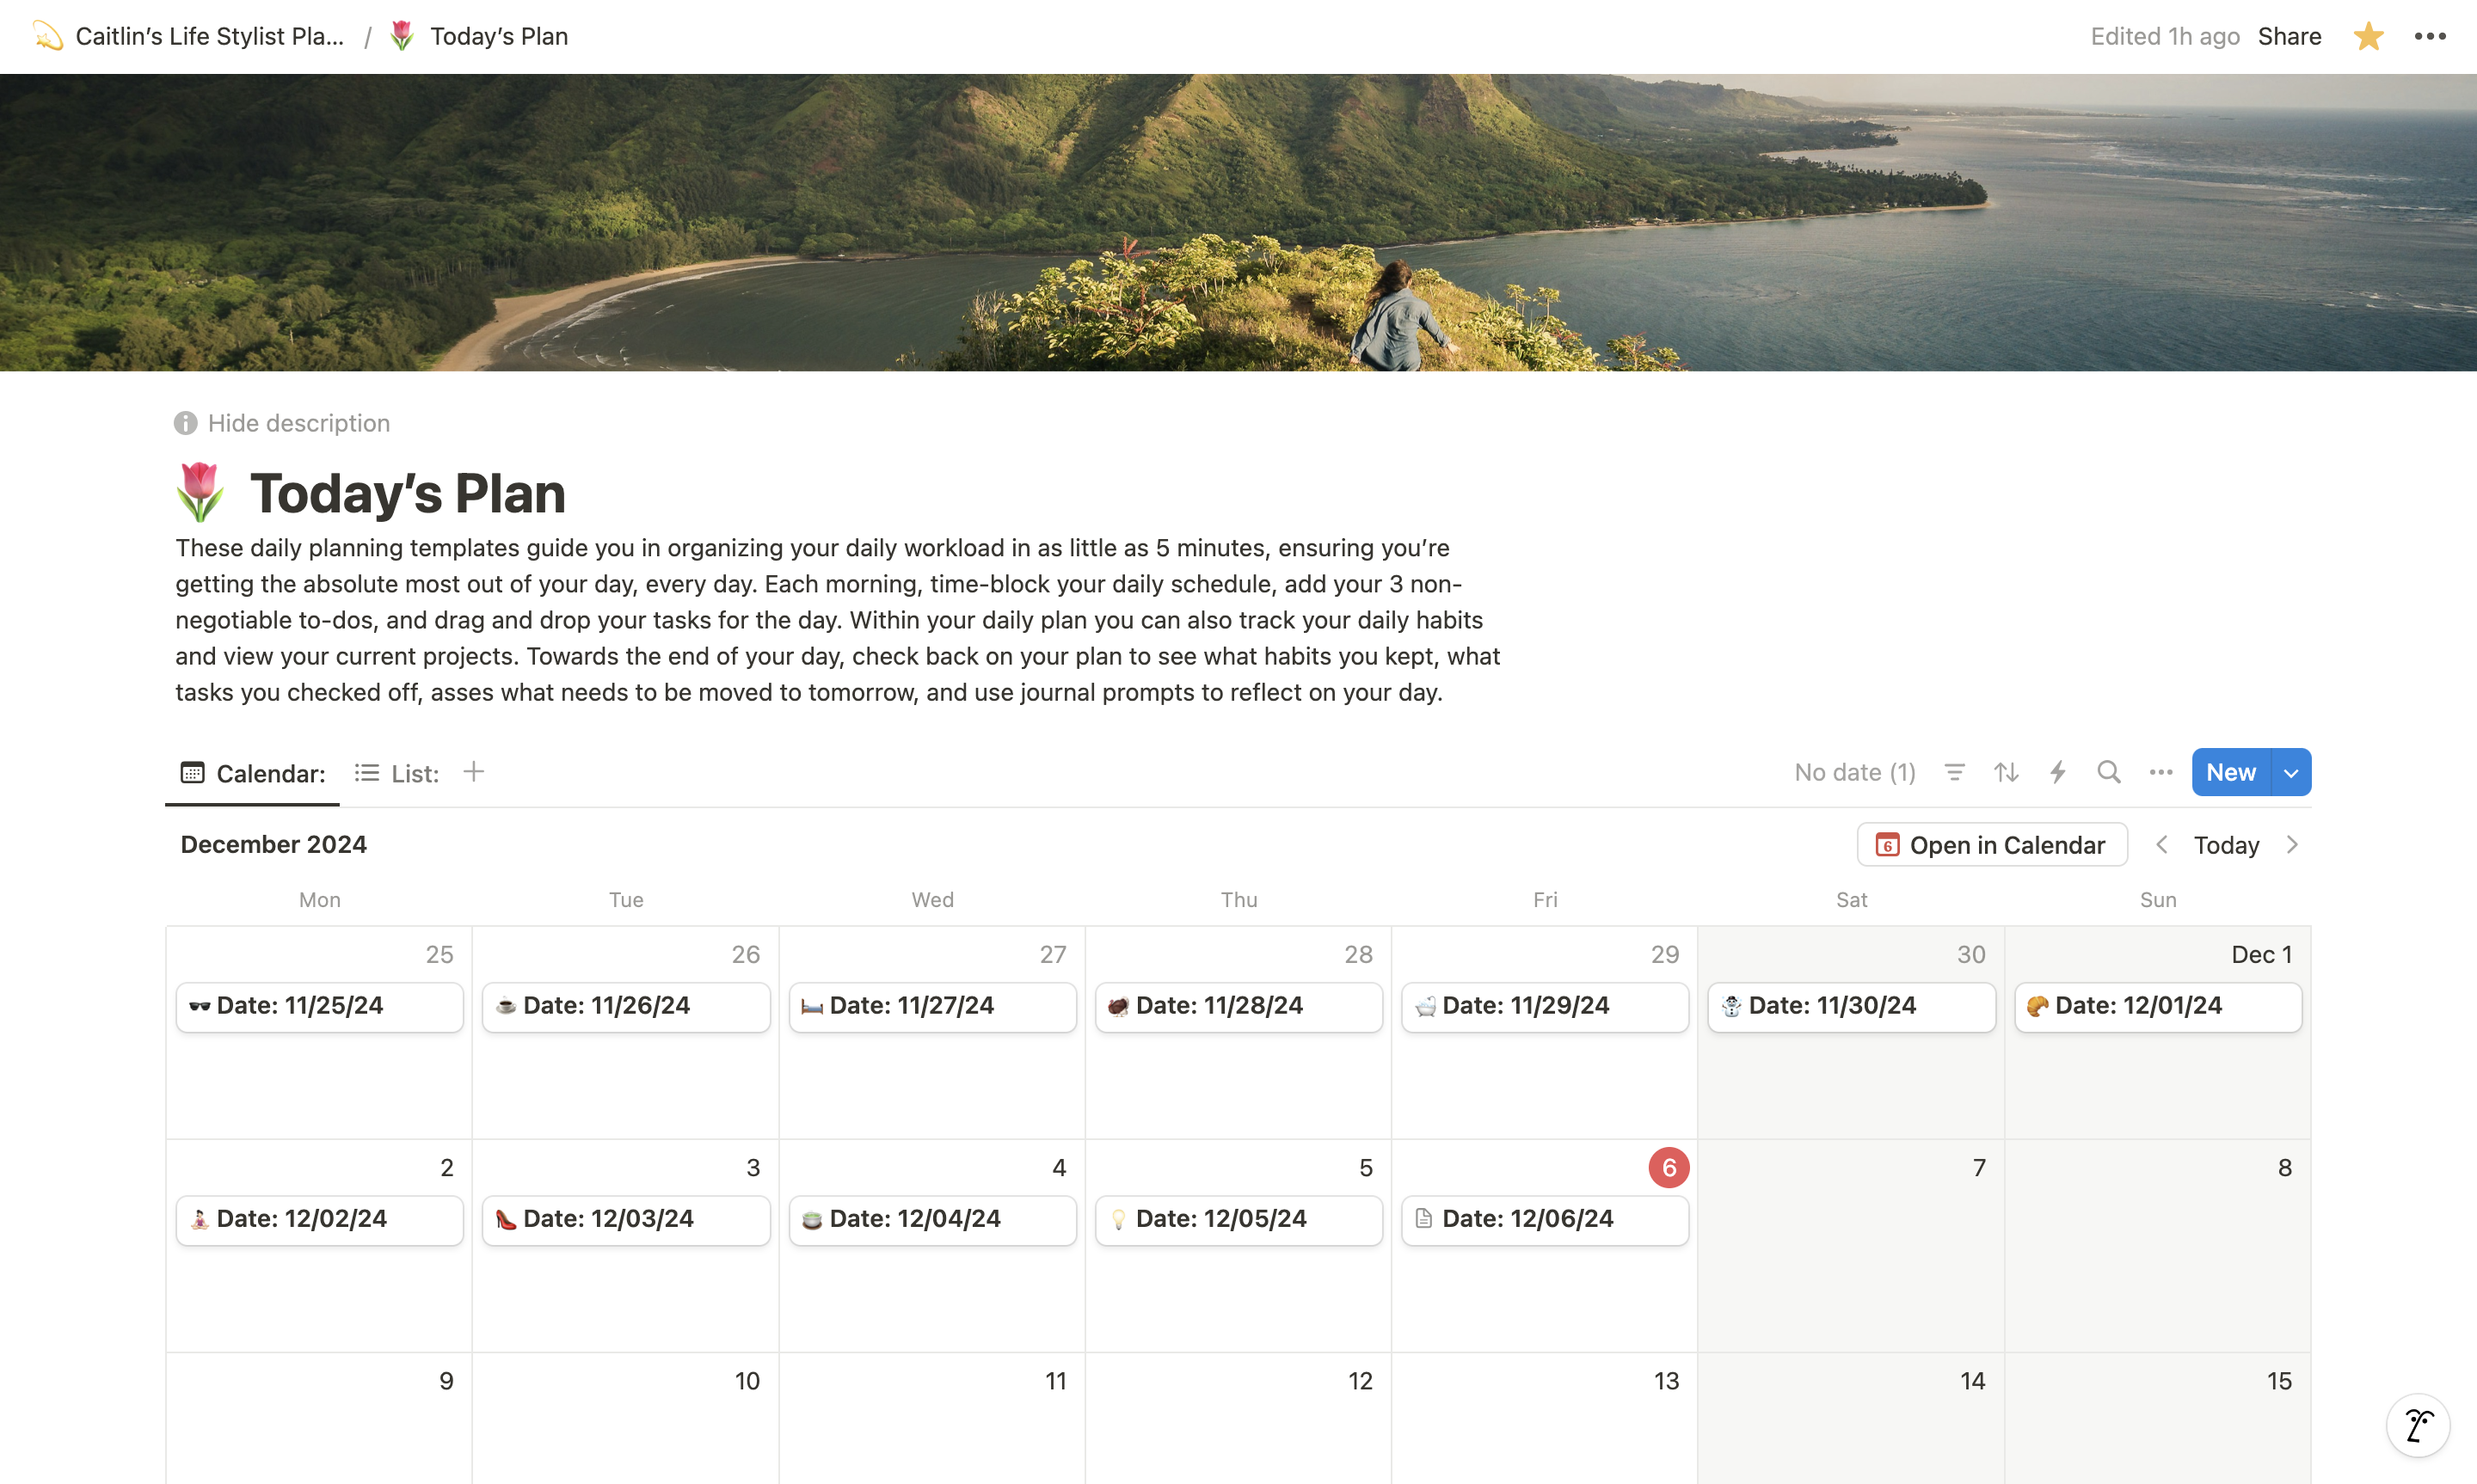Click the Open in Calendar button

[1991, 845]
